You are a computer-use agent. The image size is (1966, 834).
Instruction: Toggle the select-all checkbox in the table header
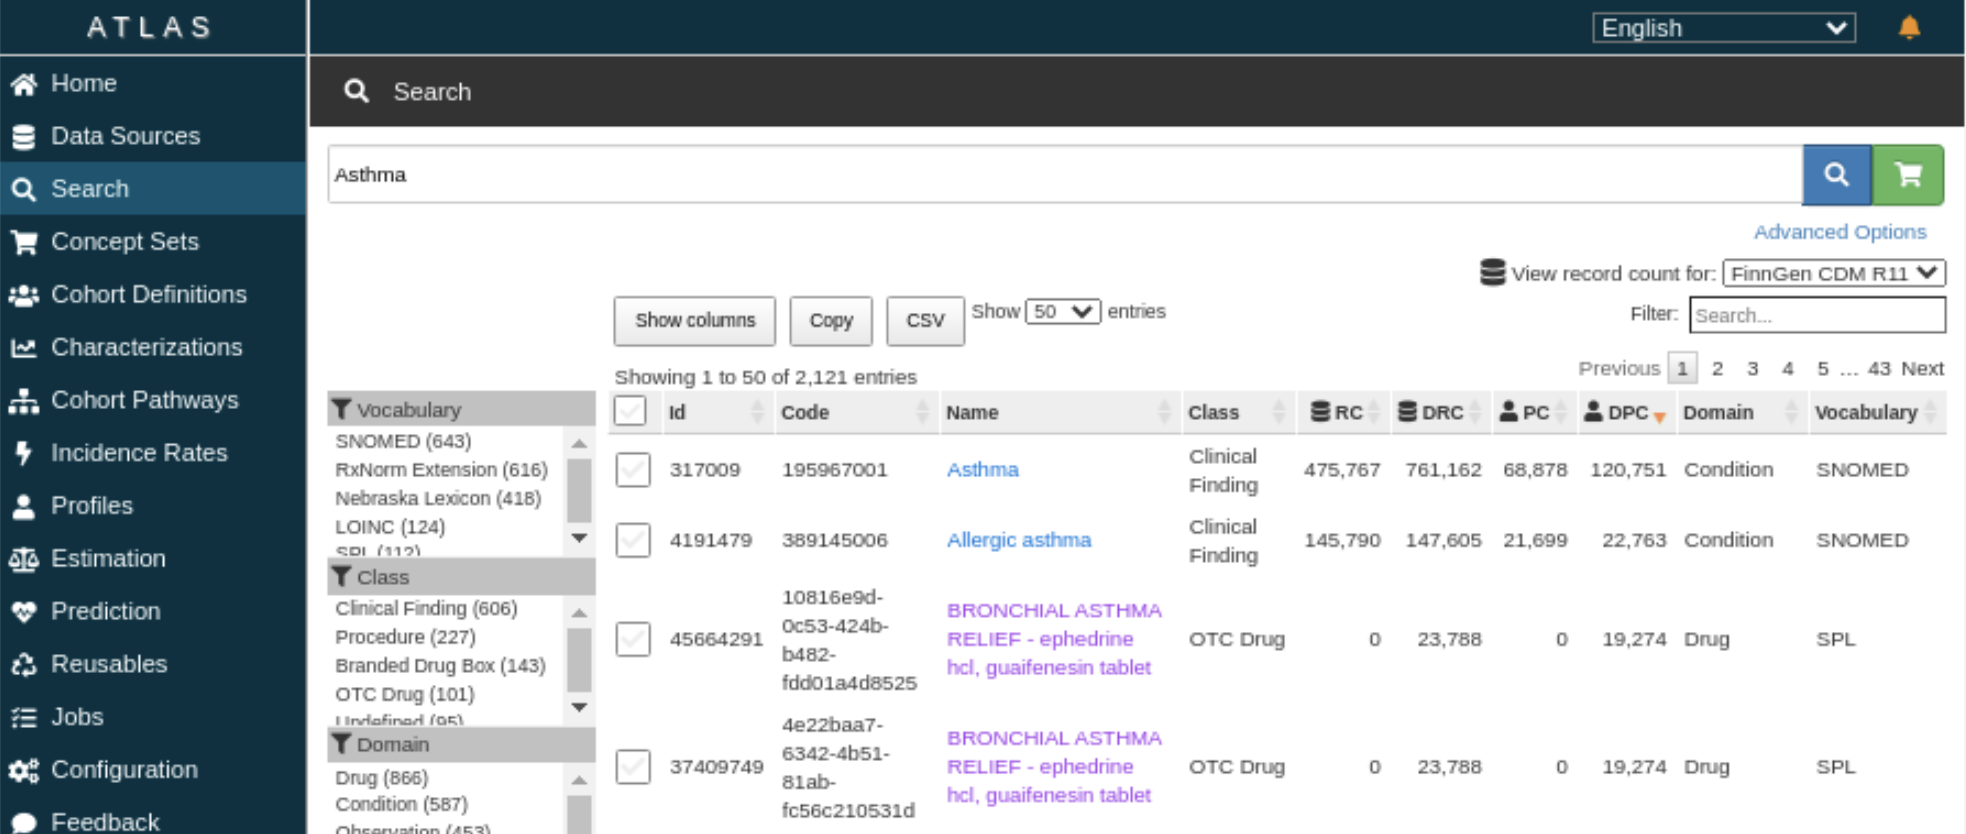[x=630, y=411]
